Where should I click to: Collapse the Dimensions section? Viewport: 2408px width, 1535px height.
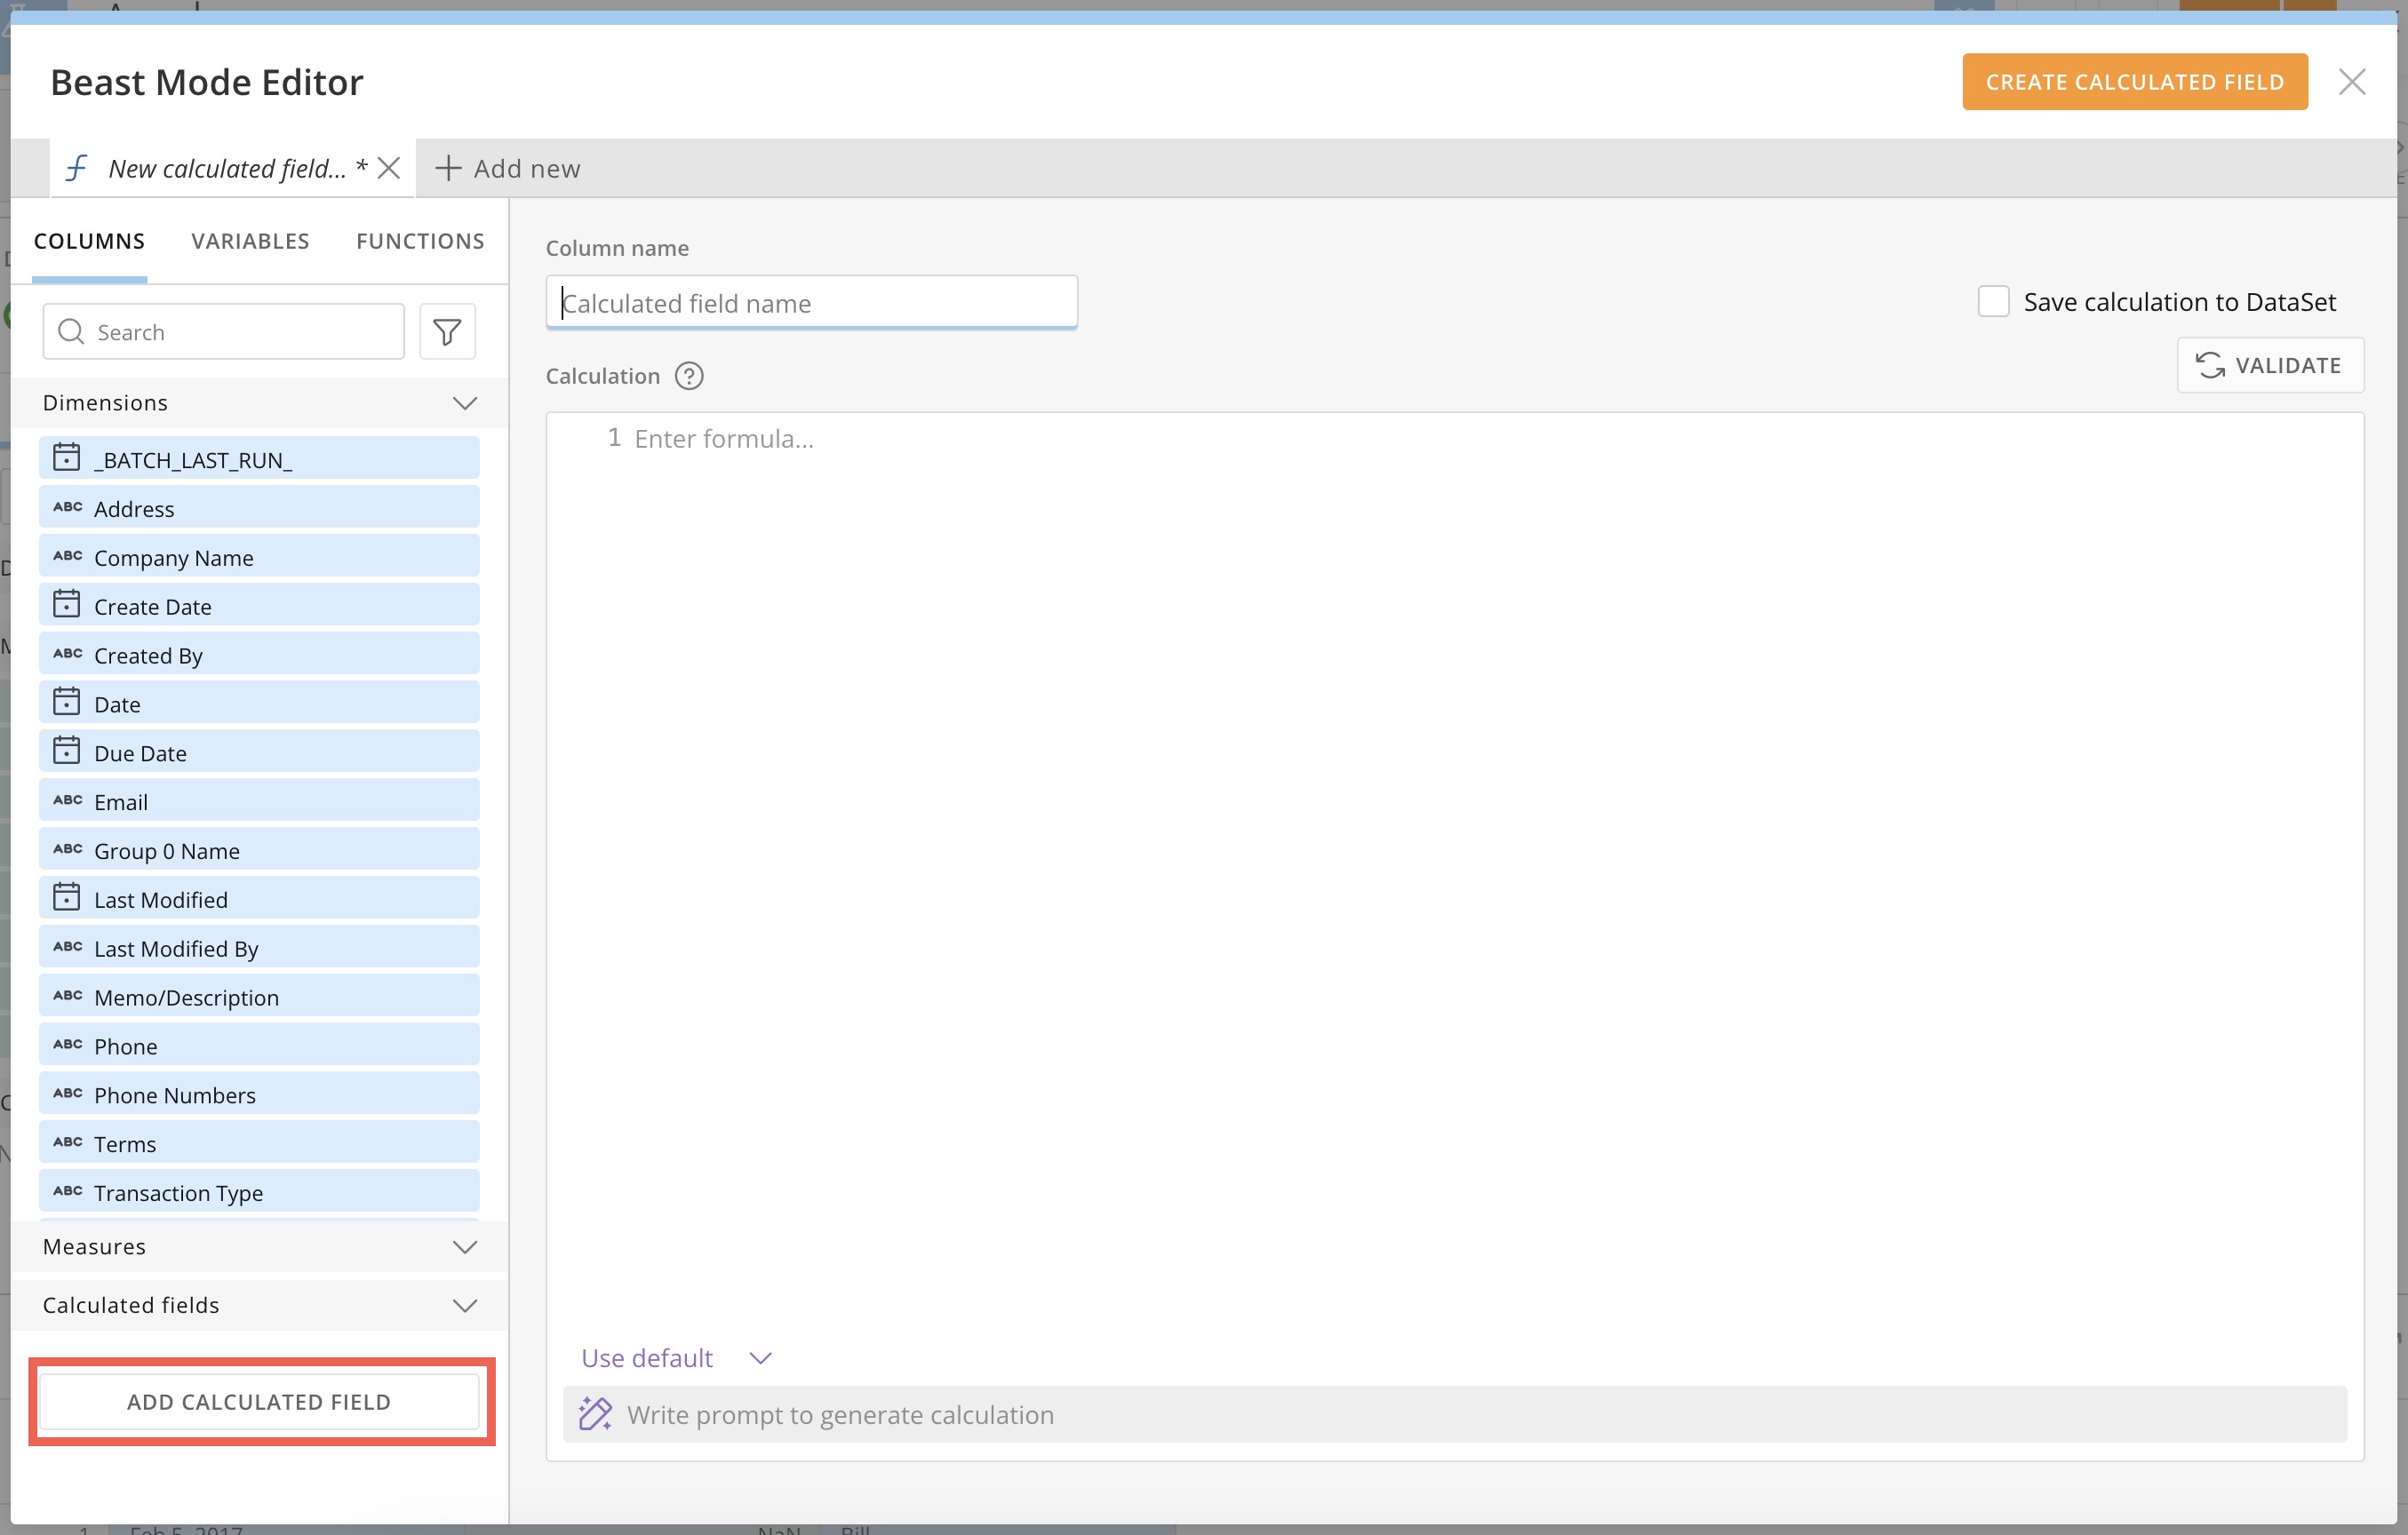[465, 403]
